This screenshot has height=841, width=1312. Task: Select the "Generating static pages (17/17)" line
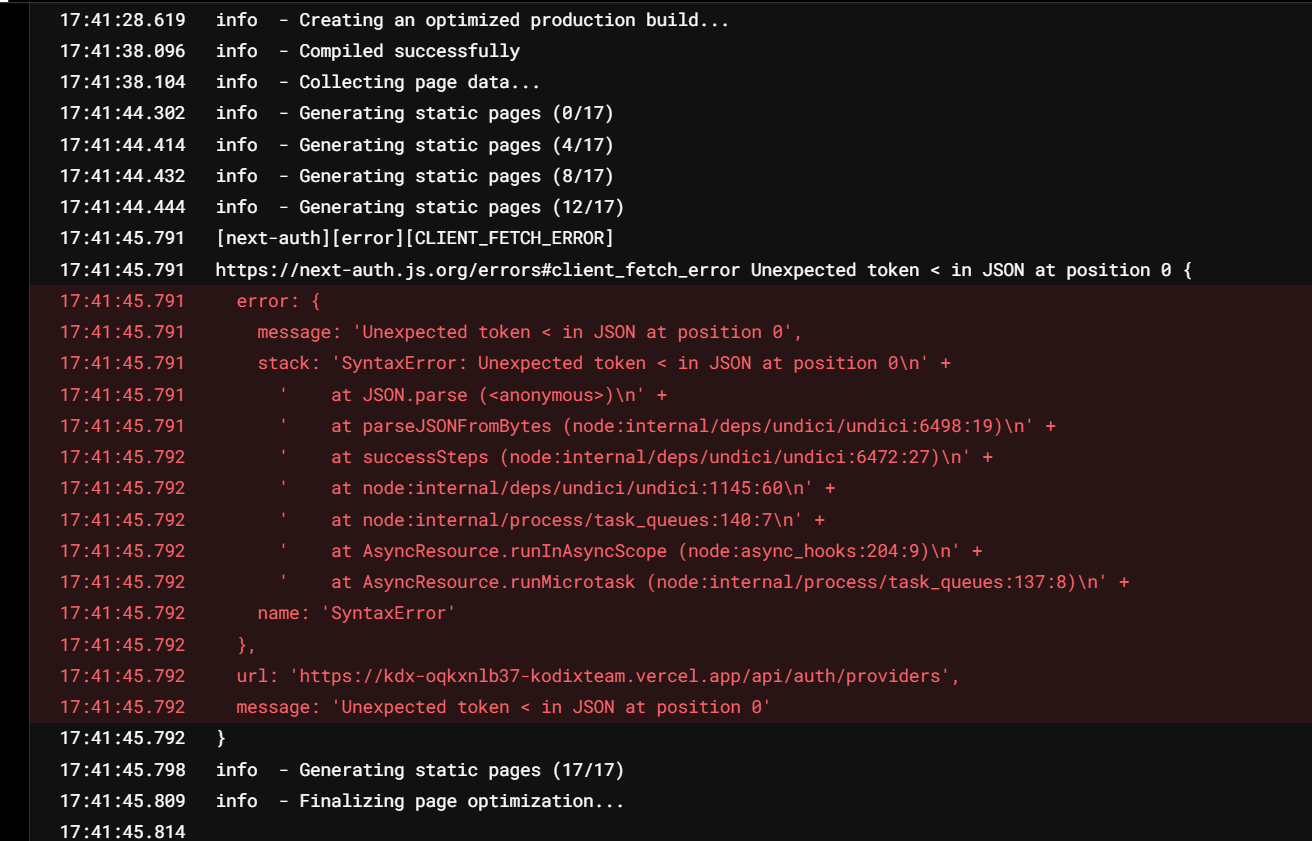click(461, 770)
